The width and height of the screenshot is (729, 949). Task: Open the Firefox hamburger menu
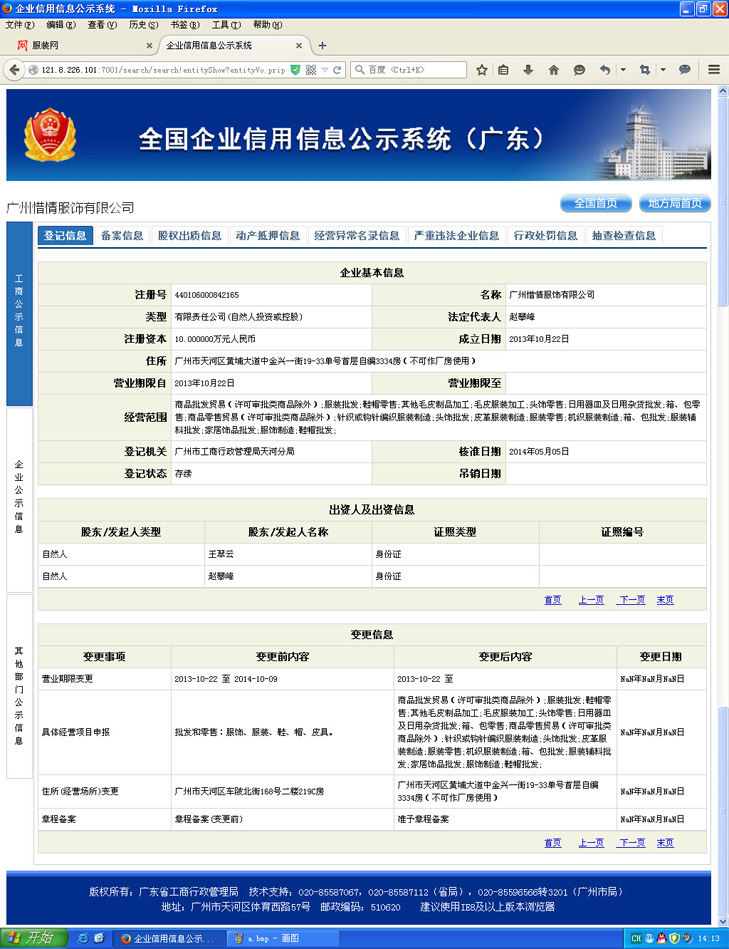(x=714, y=70)
